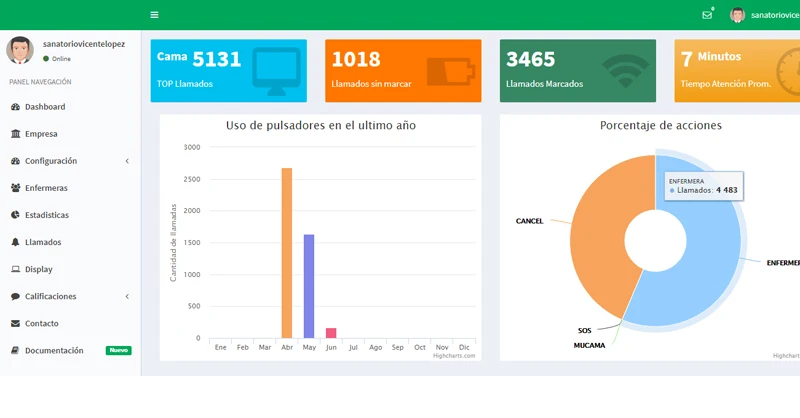
Task: Click the Dic label on x-axis
Action: pyautogui.click(x=464, y=347)
